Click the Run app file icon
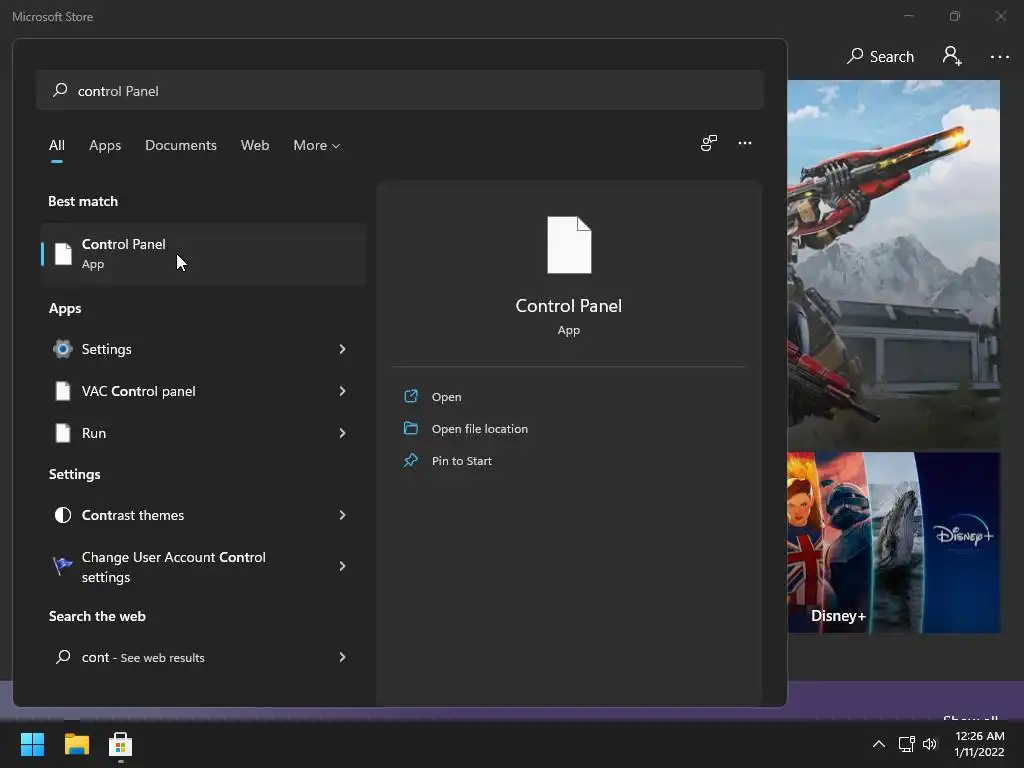This screenshot has width=1024, height=768. pyautogui.click(x=63, y=433)
